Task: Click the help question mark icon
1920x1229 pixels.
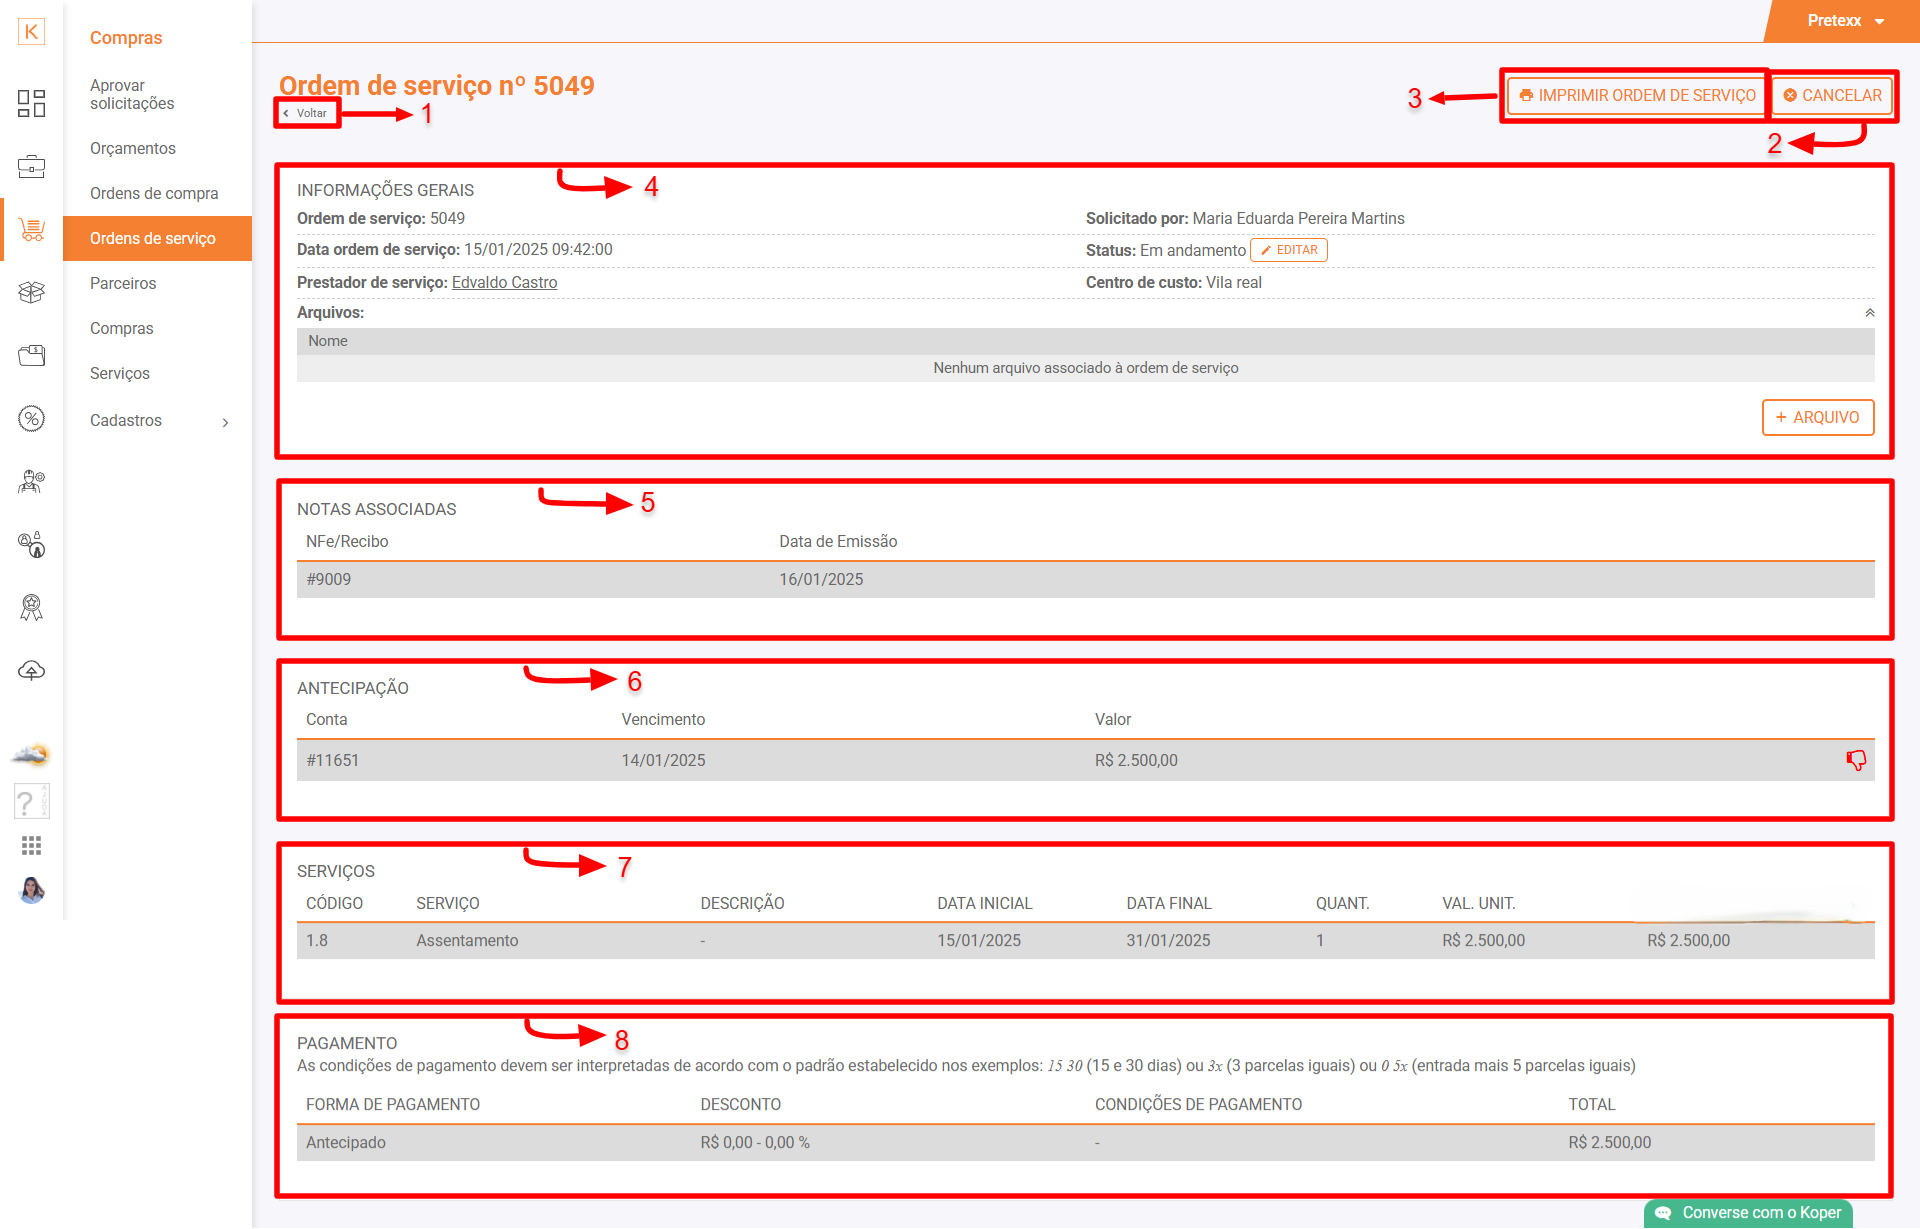Action: coord(31,802)
